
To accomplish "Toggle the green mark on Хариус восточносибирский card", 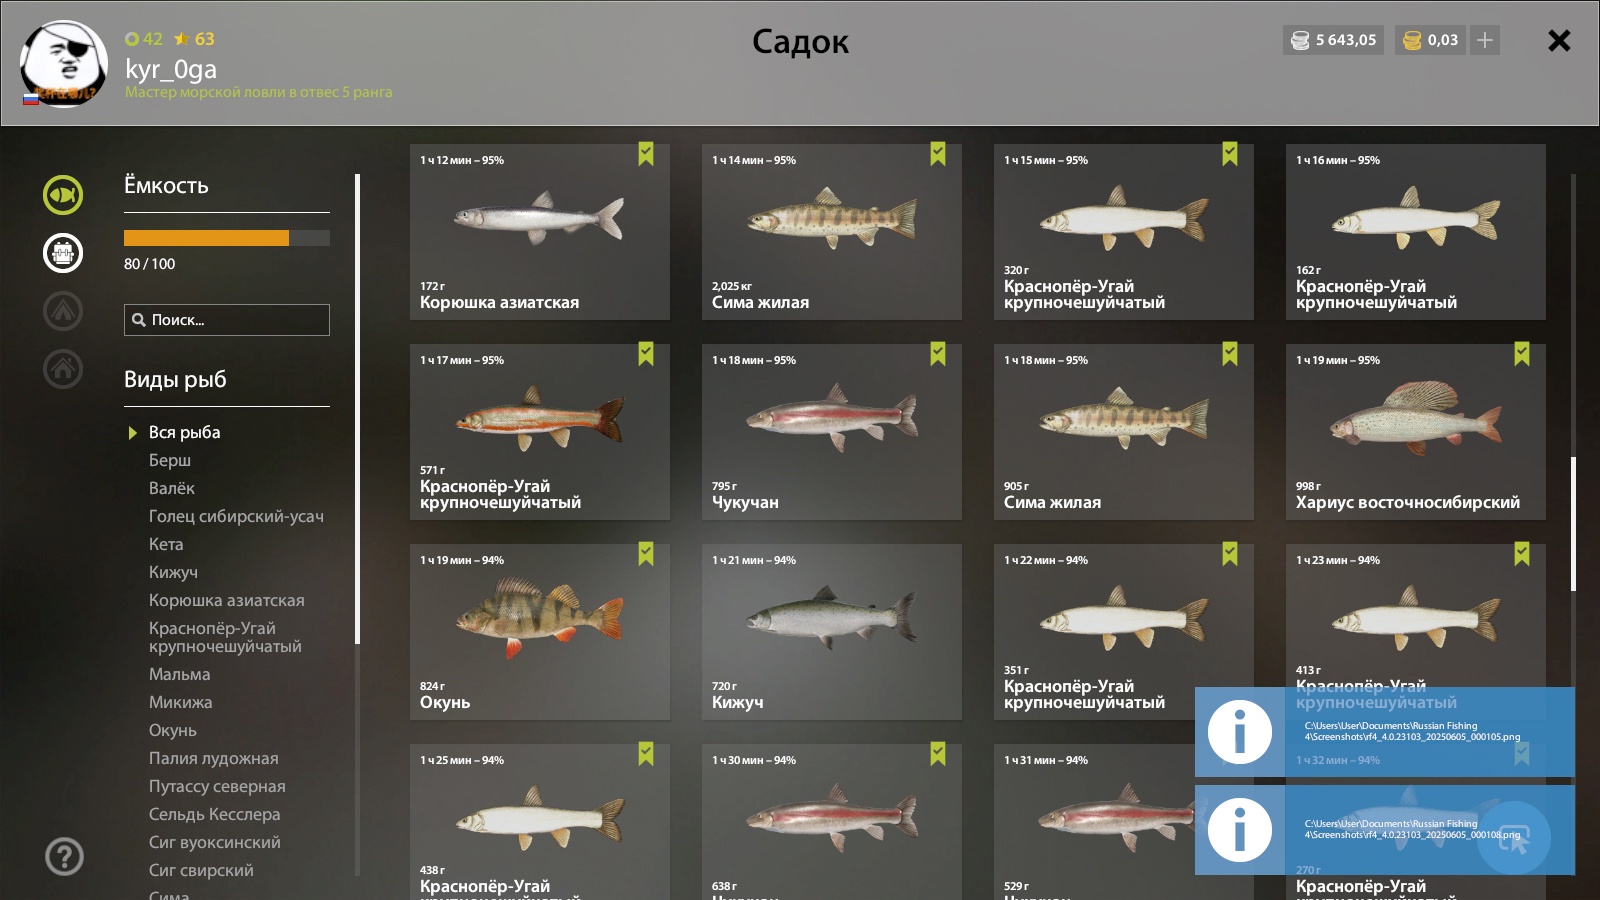I will (x=1522, y=354).
